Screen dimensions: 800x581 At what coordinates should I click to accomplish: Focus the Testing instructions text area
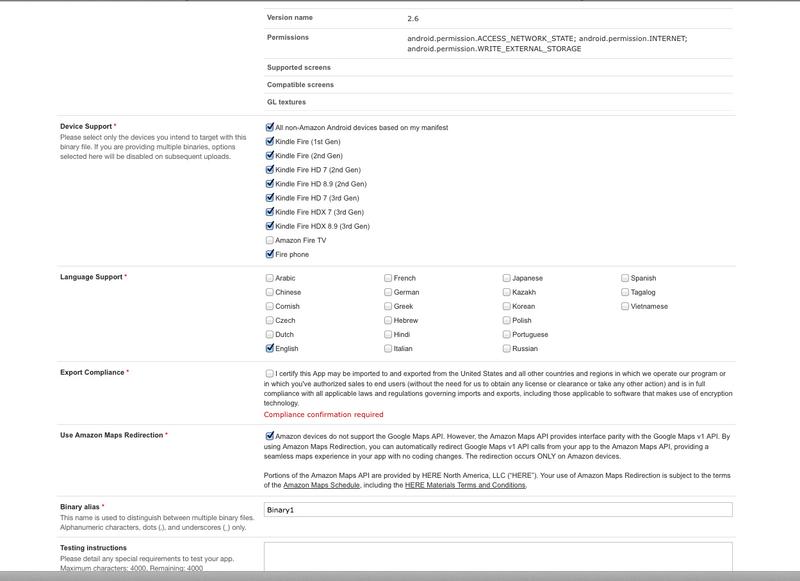pyautogui.click(x=498, y=557)
